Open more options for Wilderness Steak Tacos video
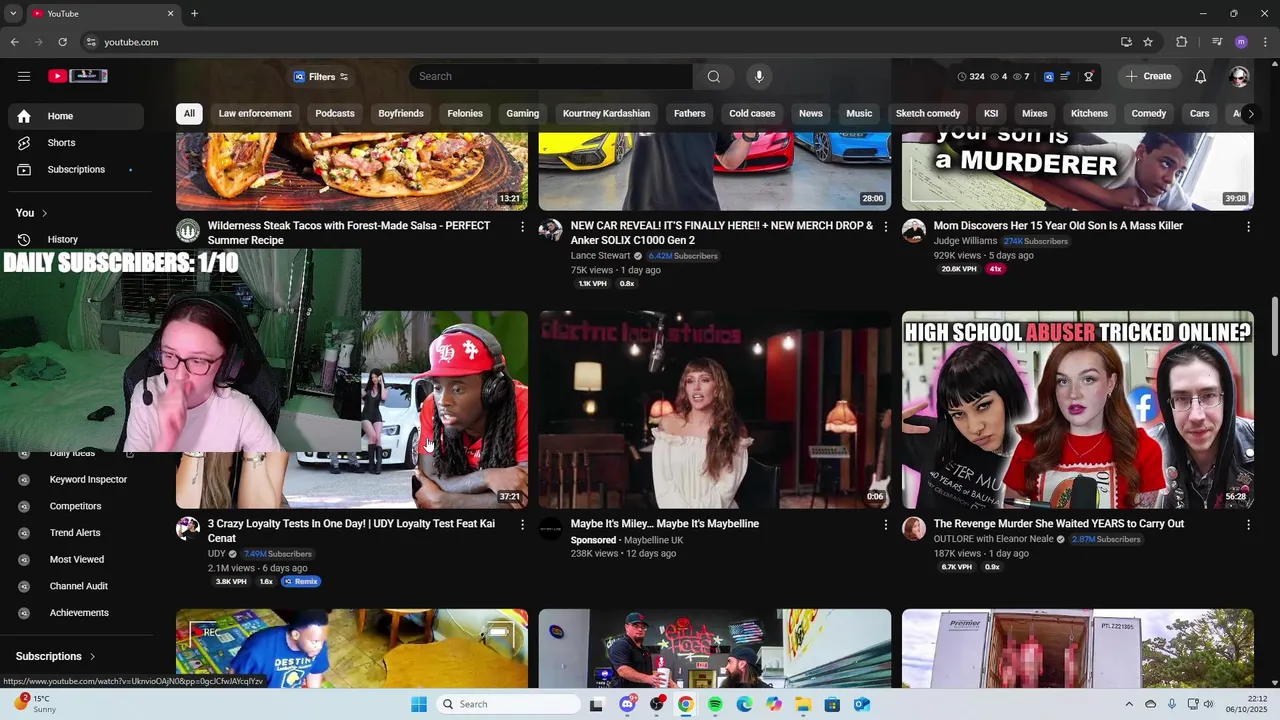 pyautogui.click(x=522, y=227)
